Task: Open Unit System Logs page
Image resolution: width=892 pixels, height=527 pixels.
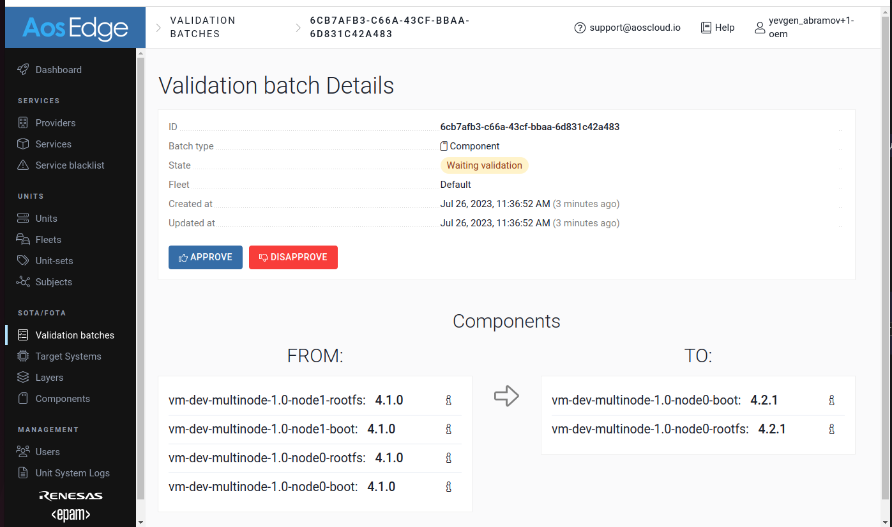Action: (x=72, y=473)
